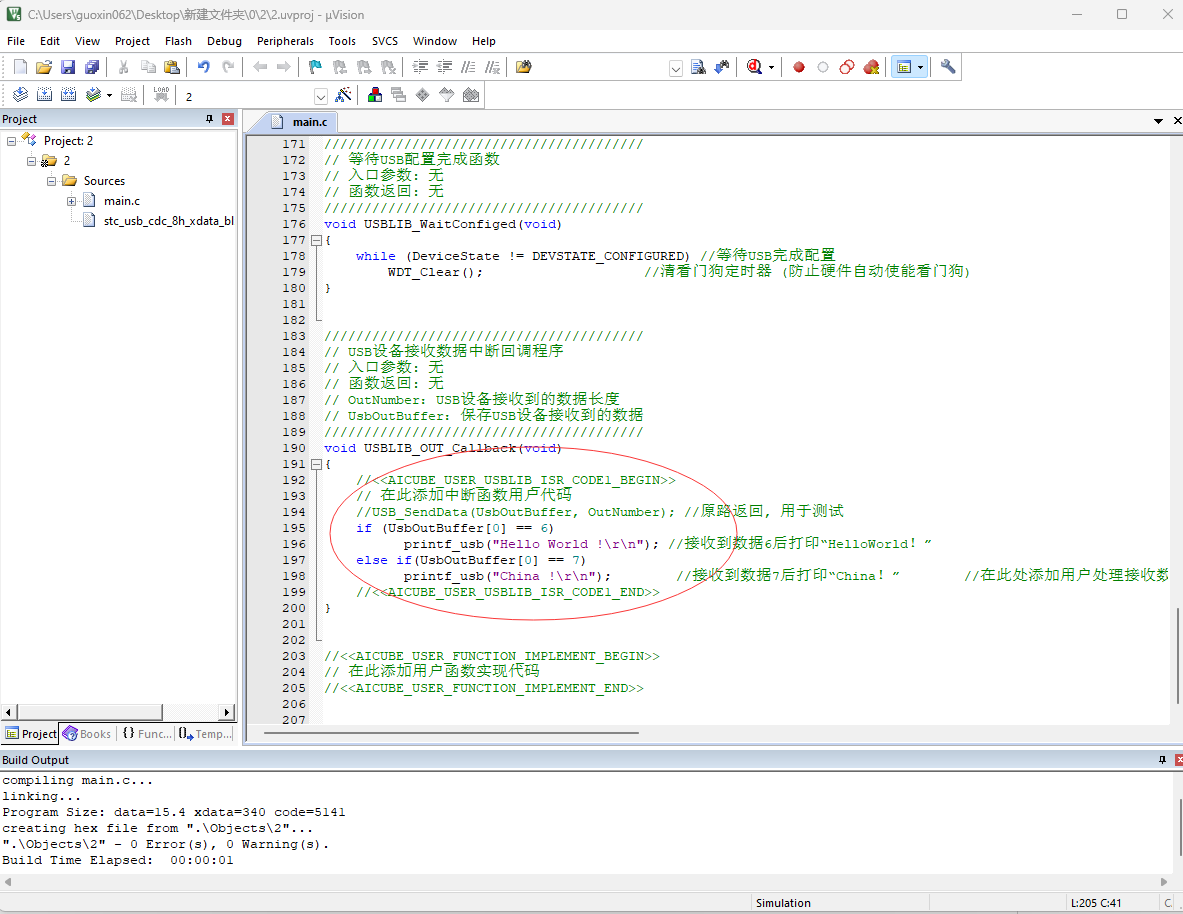Open the Edit menu
1183x914 pixels.
[50, 41]
